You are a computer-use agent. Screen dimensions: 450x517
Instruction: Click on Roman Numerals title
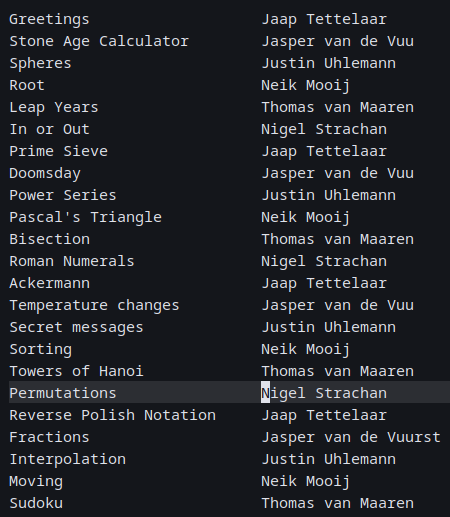72,261
